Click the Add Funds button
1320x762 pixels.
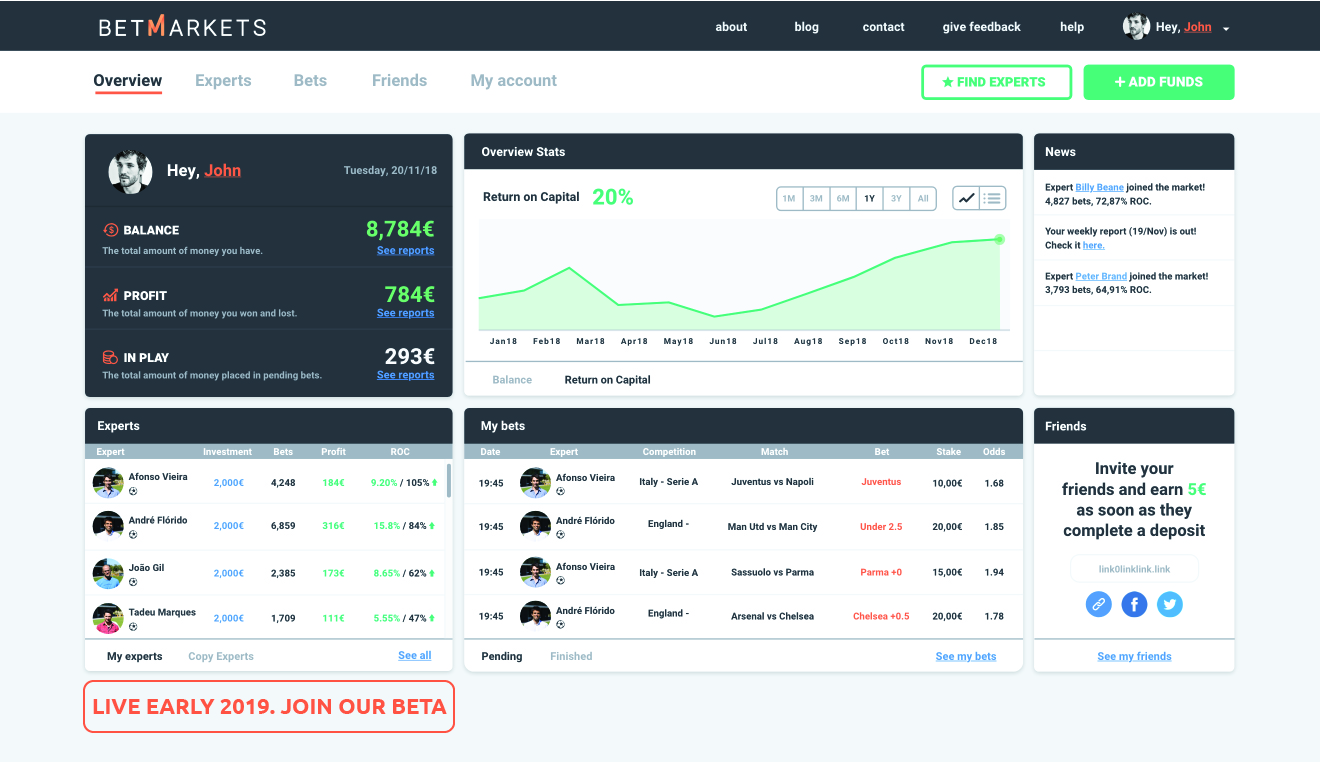[1158, 82]
